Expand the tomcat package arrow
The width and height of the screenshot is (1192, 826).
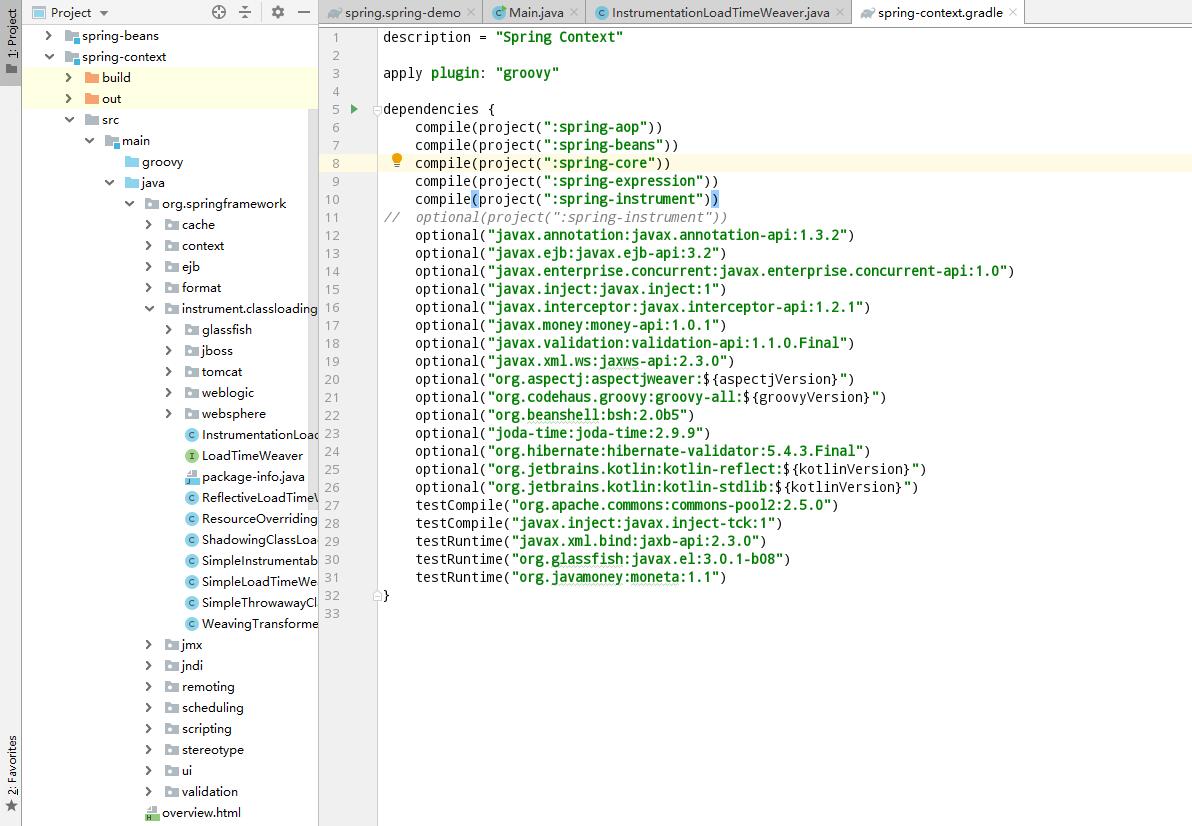168,372
